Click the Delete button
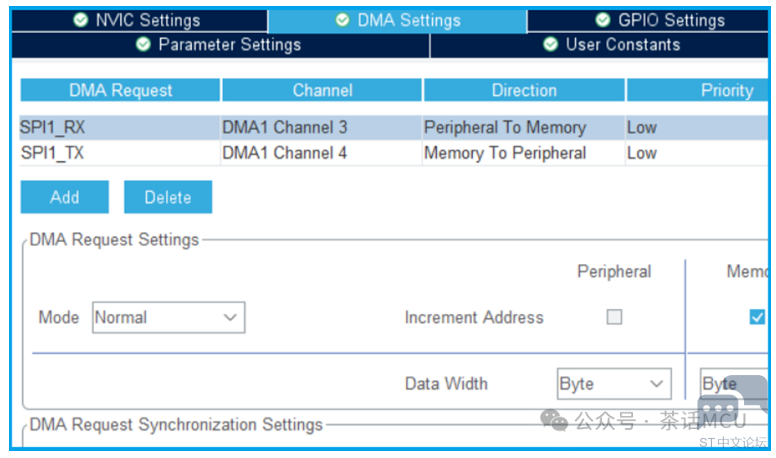 pyautogui.click(x=167, y=197)
